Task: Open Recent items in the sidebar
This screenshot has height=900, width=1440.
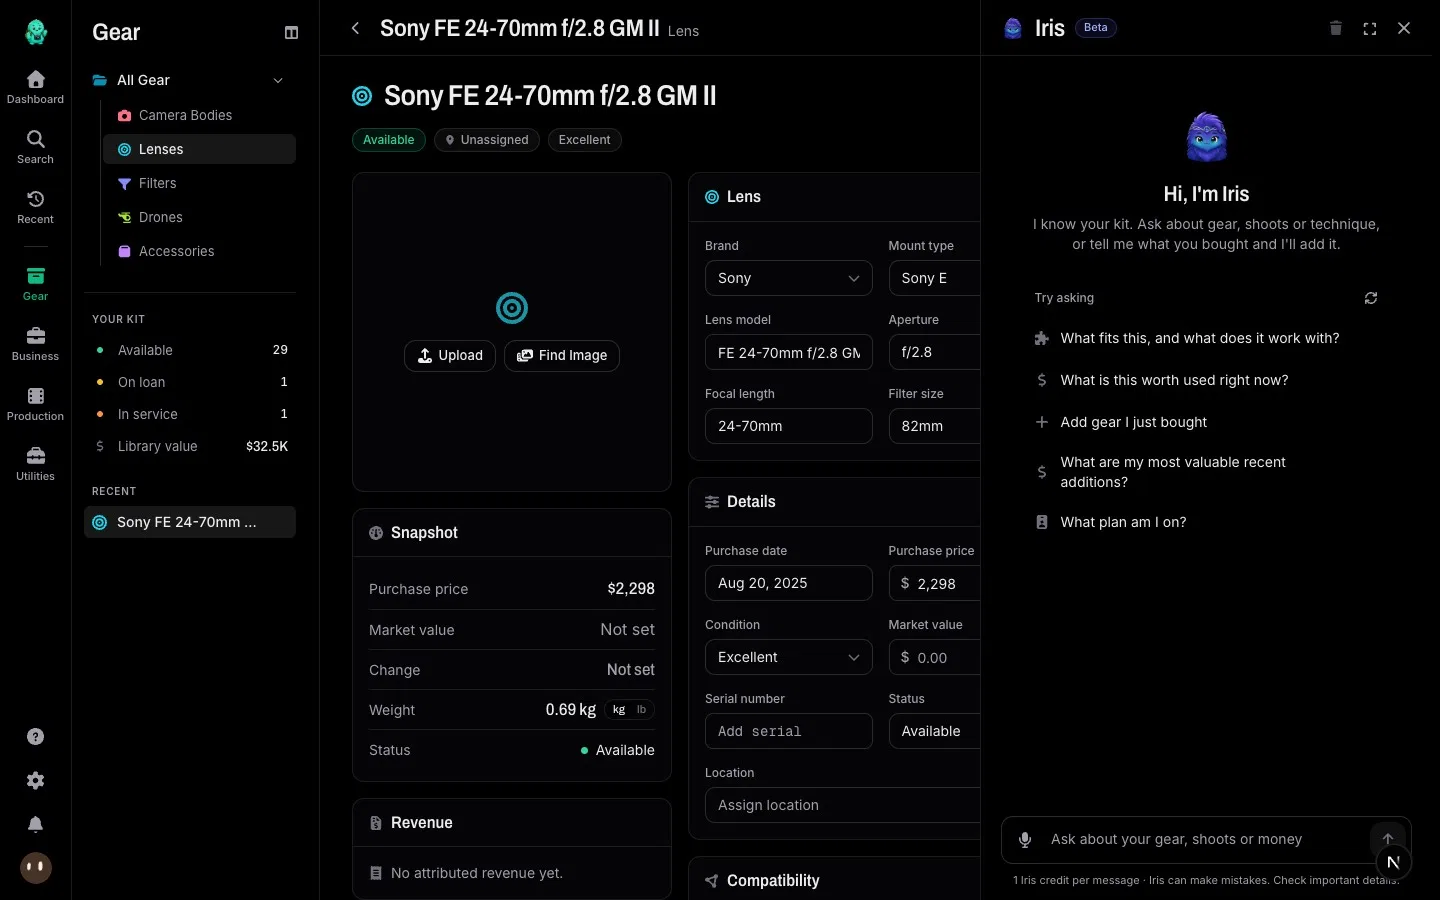Action: tap(35, 207)
